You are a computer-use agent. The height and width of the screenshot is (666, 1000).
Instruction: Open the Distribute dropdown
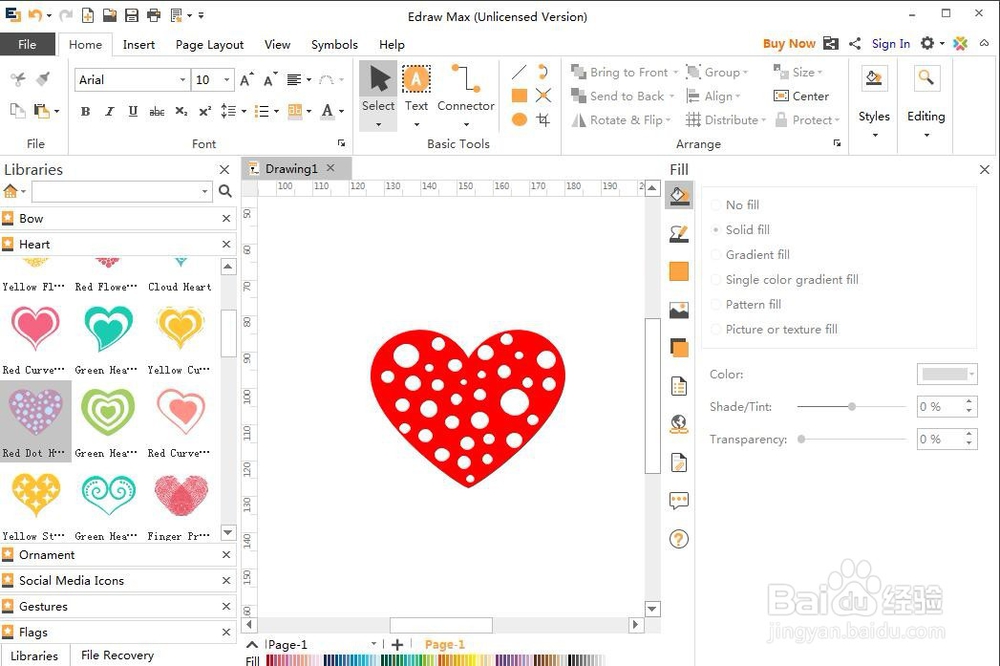pyautogui.click(x=763, y=120)
